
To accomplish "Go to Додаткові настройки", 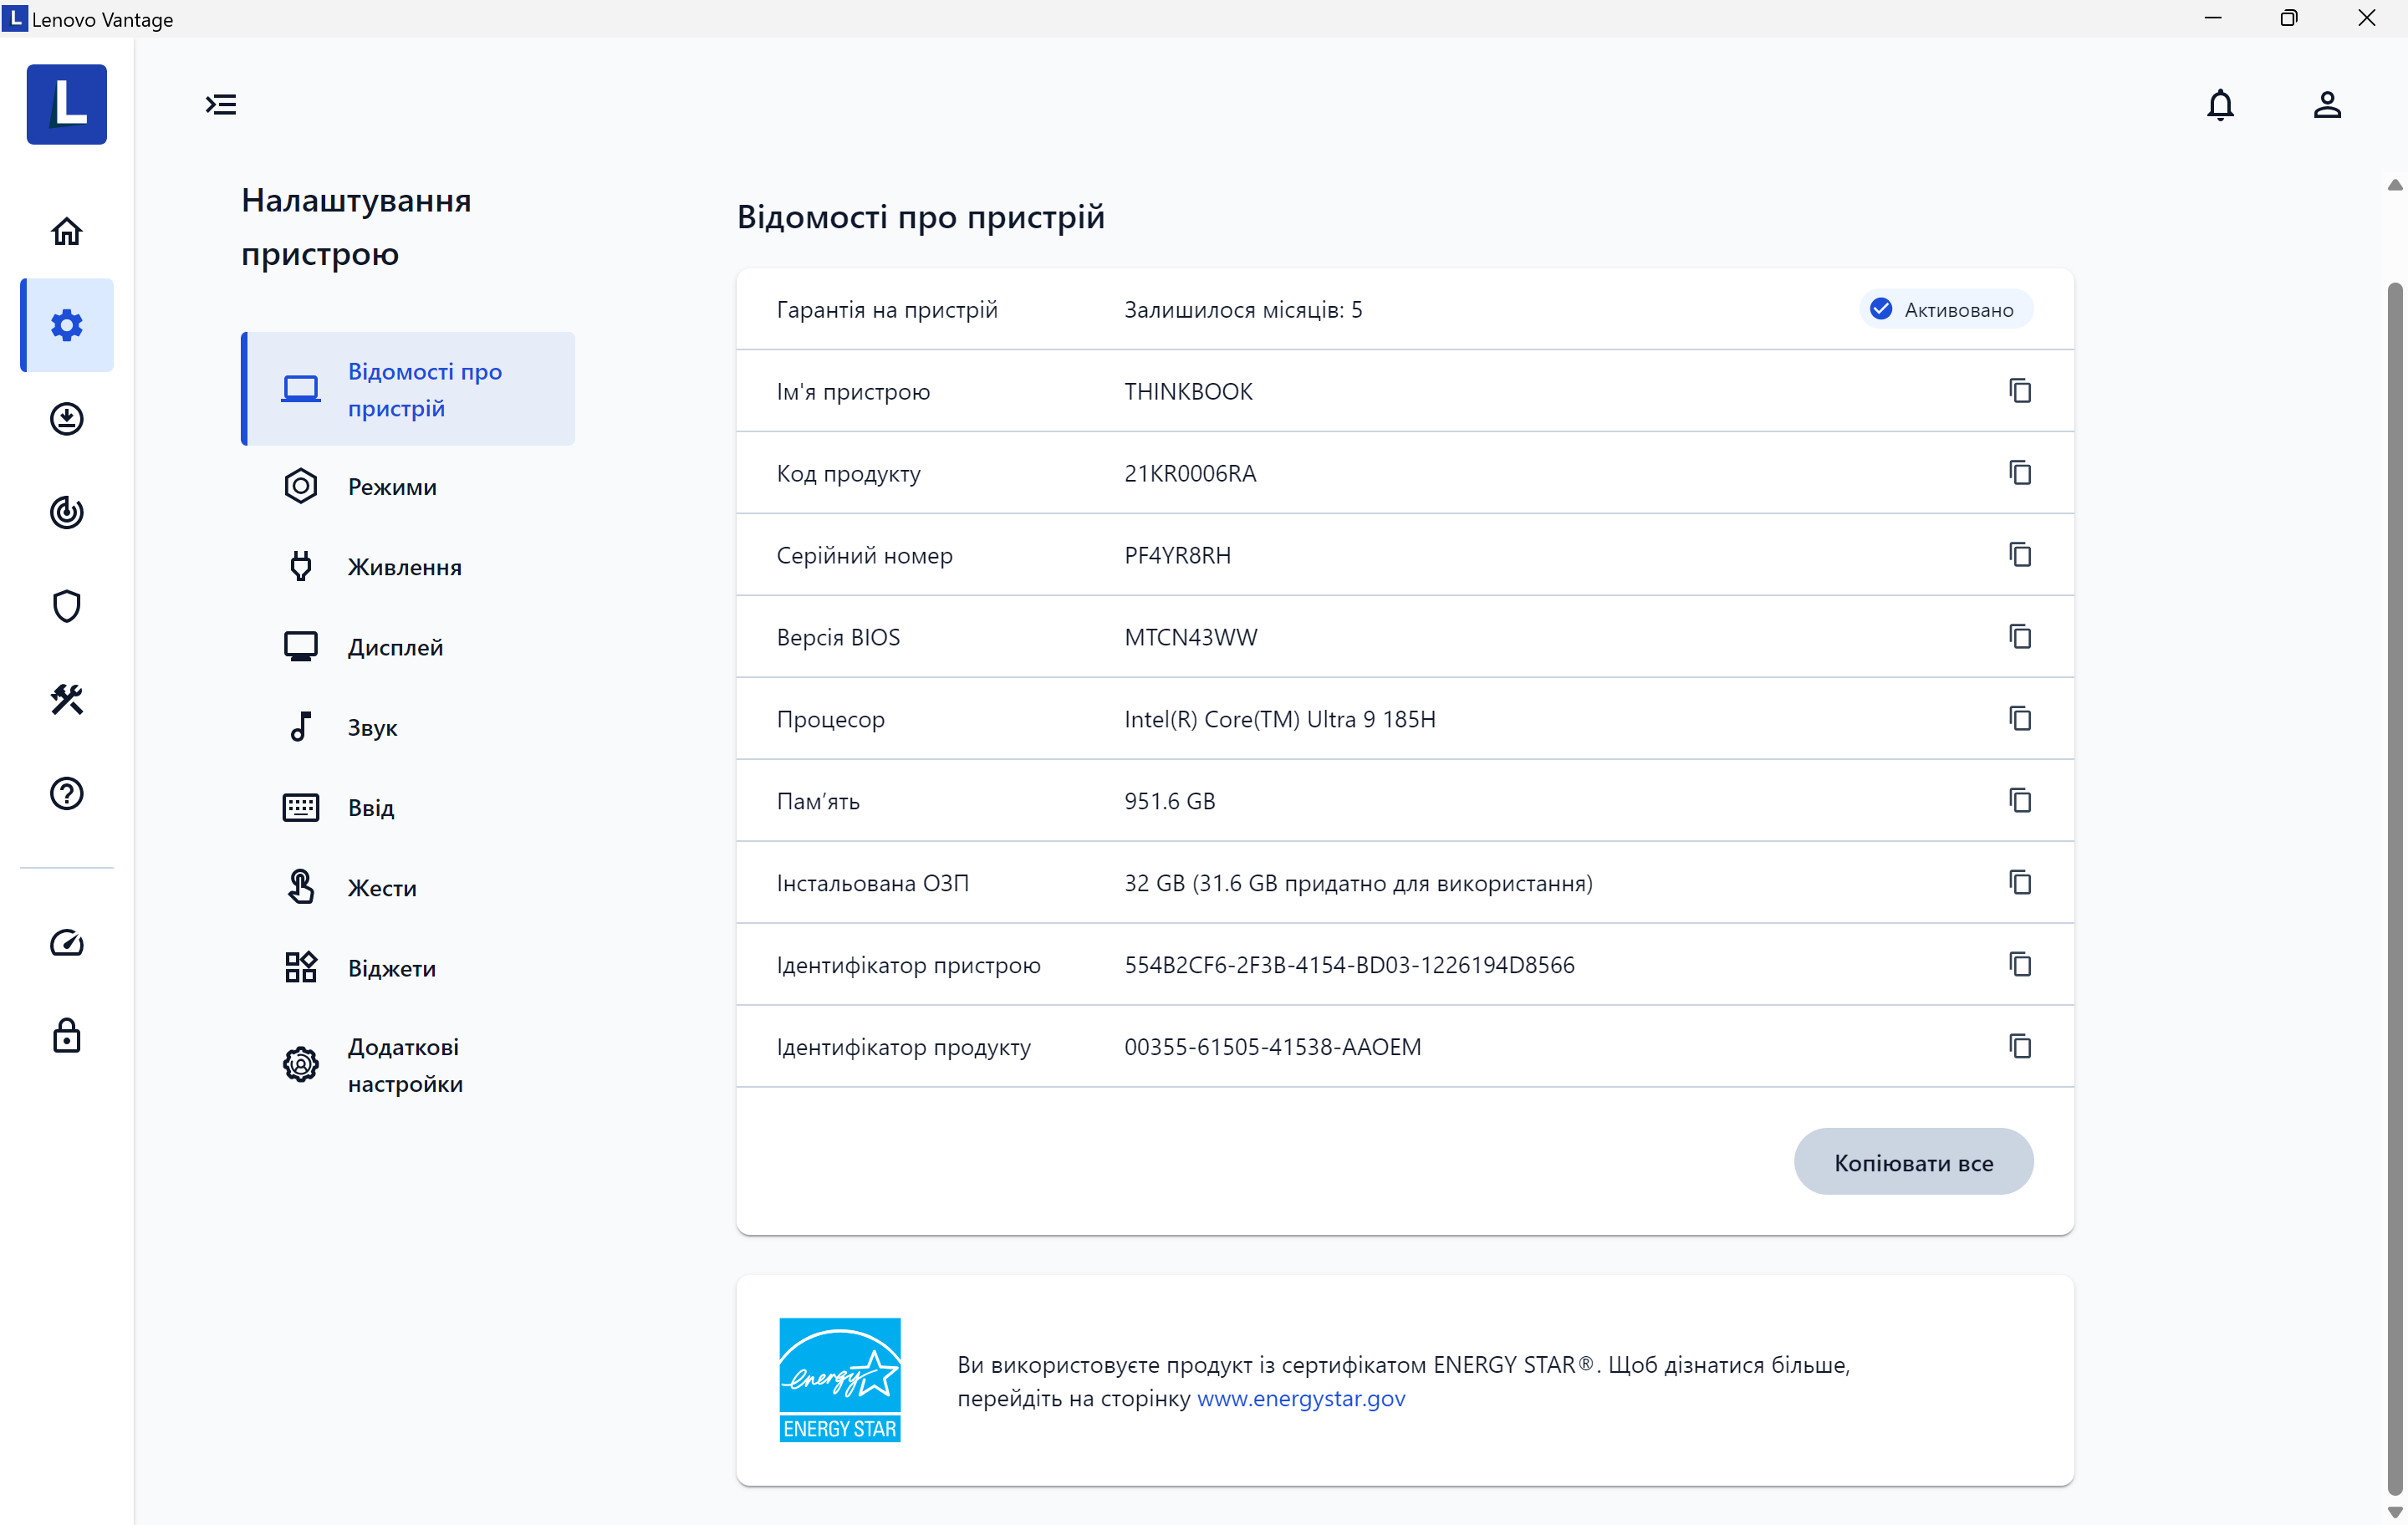I will click(404, 1065).
